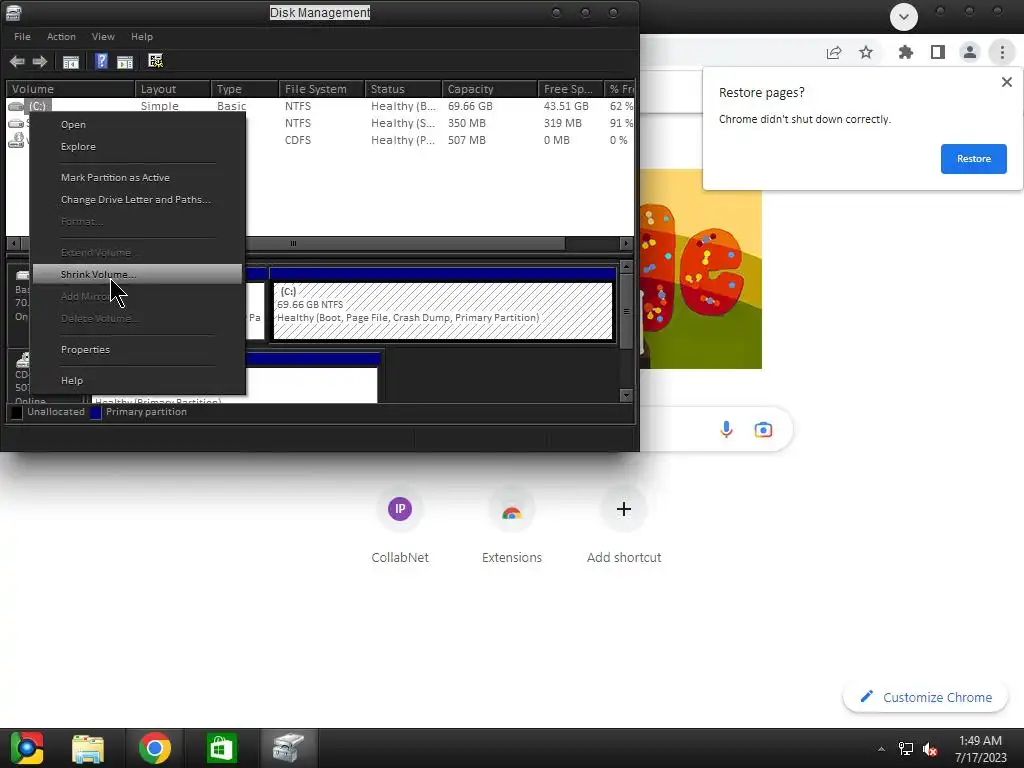Viewport: 1024px width, 768px height.
Task: Click disk pane scroll up arrow
Action: pos(626,266)
